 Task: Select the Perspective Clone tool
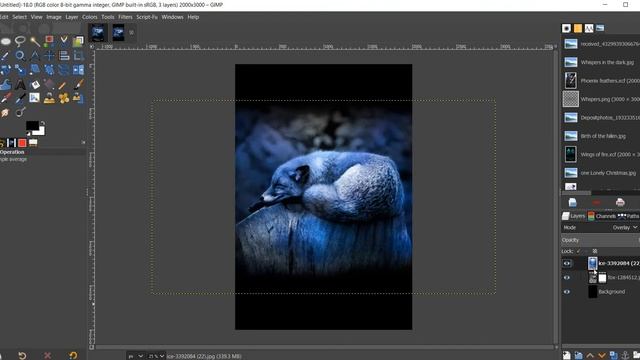point(78,98)
